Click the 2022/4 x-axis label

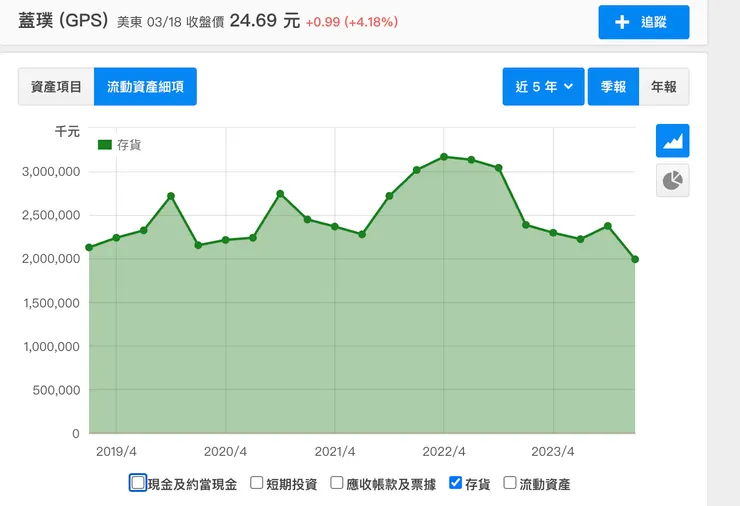pos(444,452)
